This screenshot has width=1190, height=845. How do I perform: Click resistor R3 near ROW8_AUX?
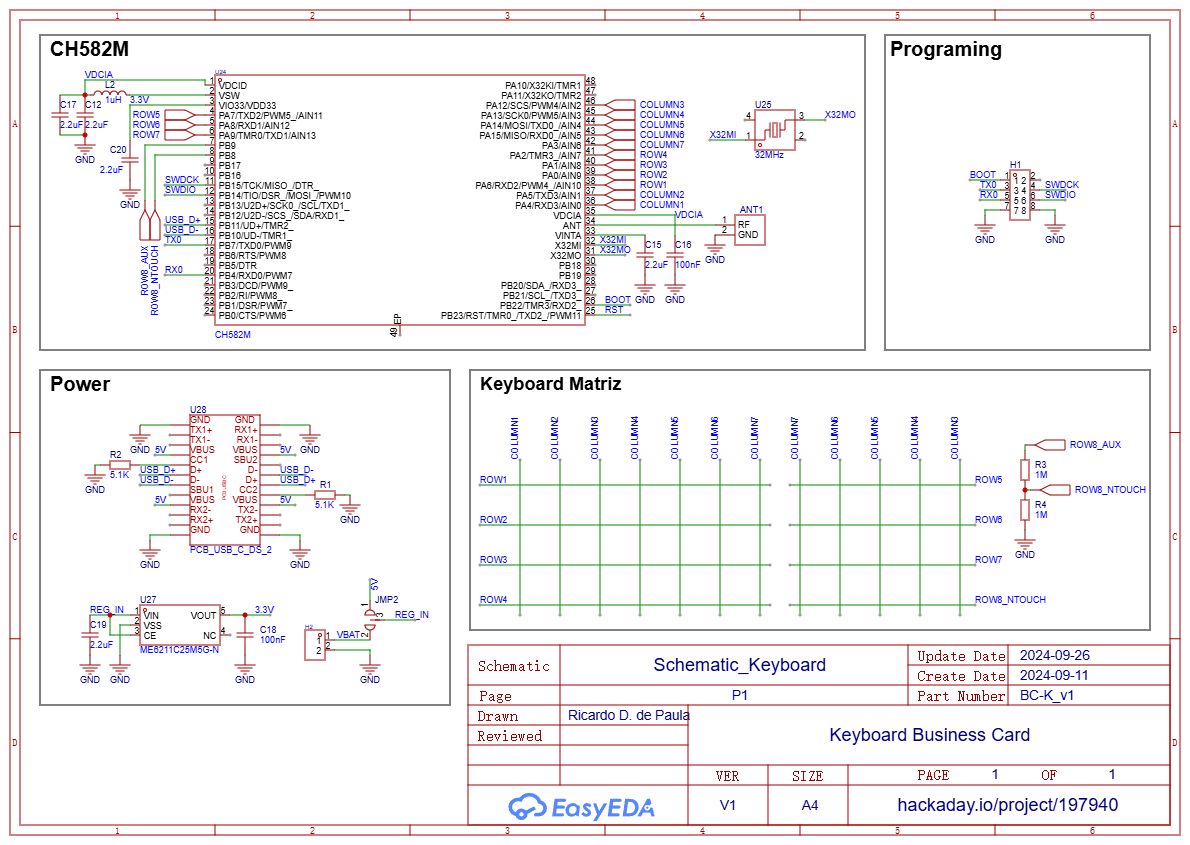[x=1025, y=470]
